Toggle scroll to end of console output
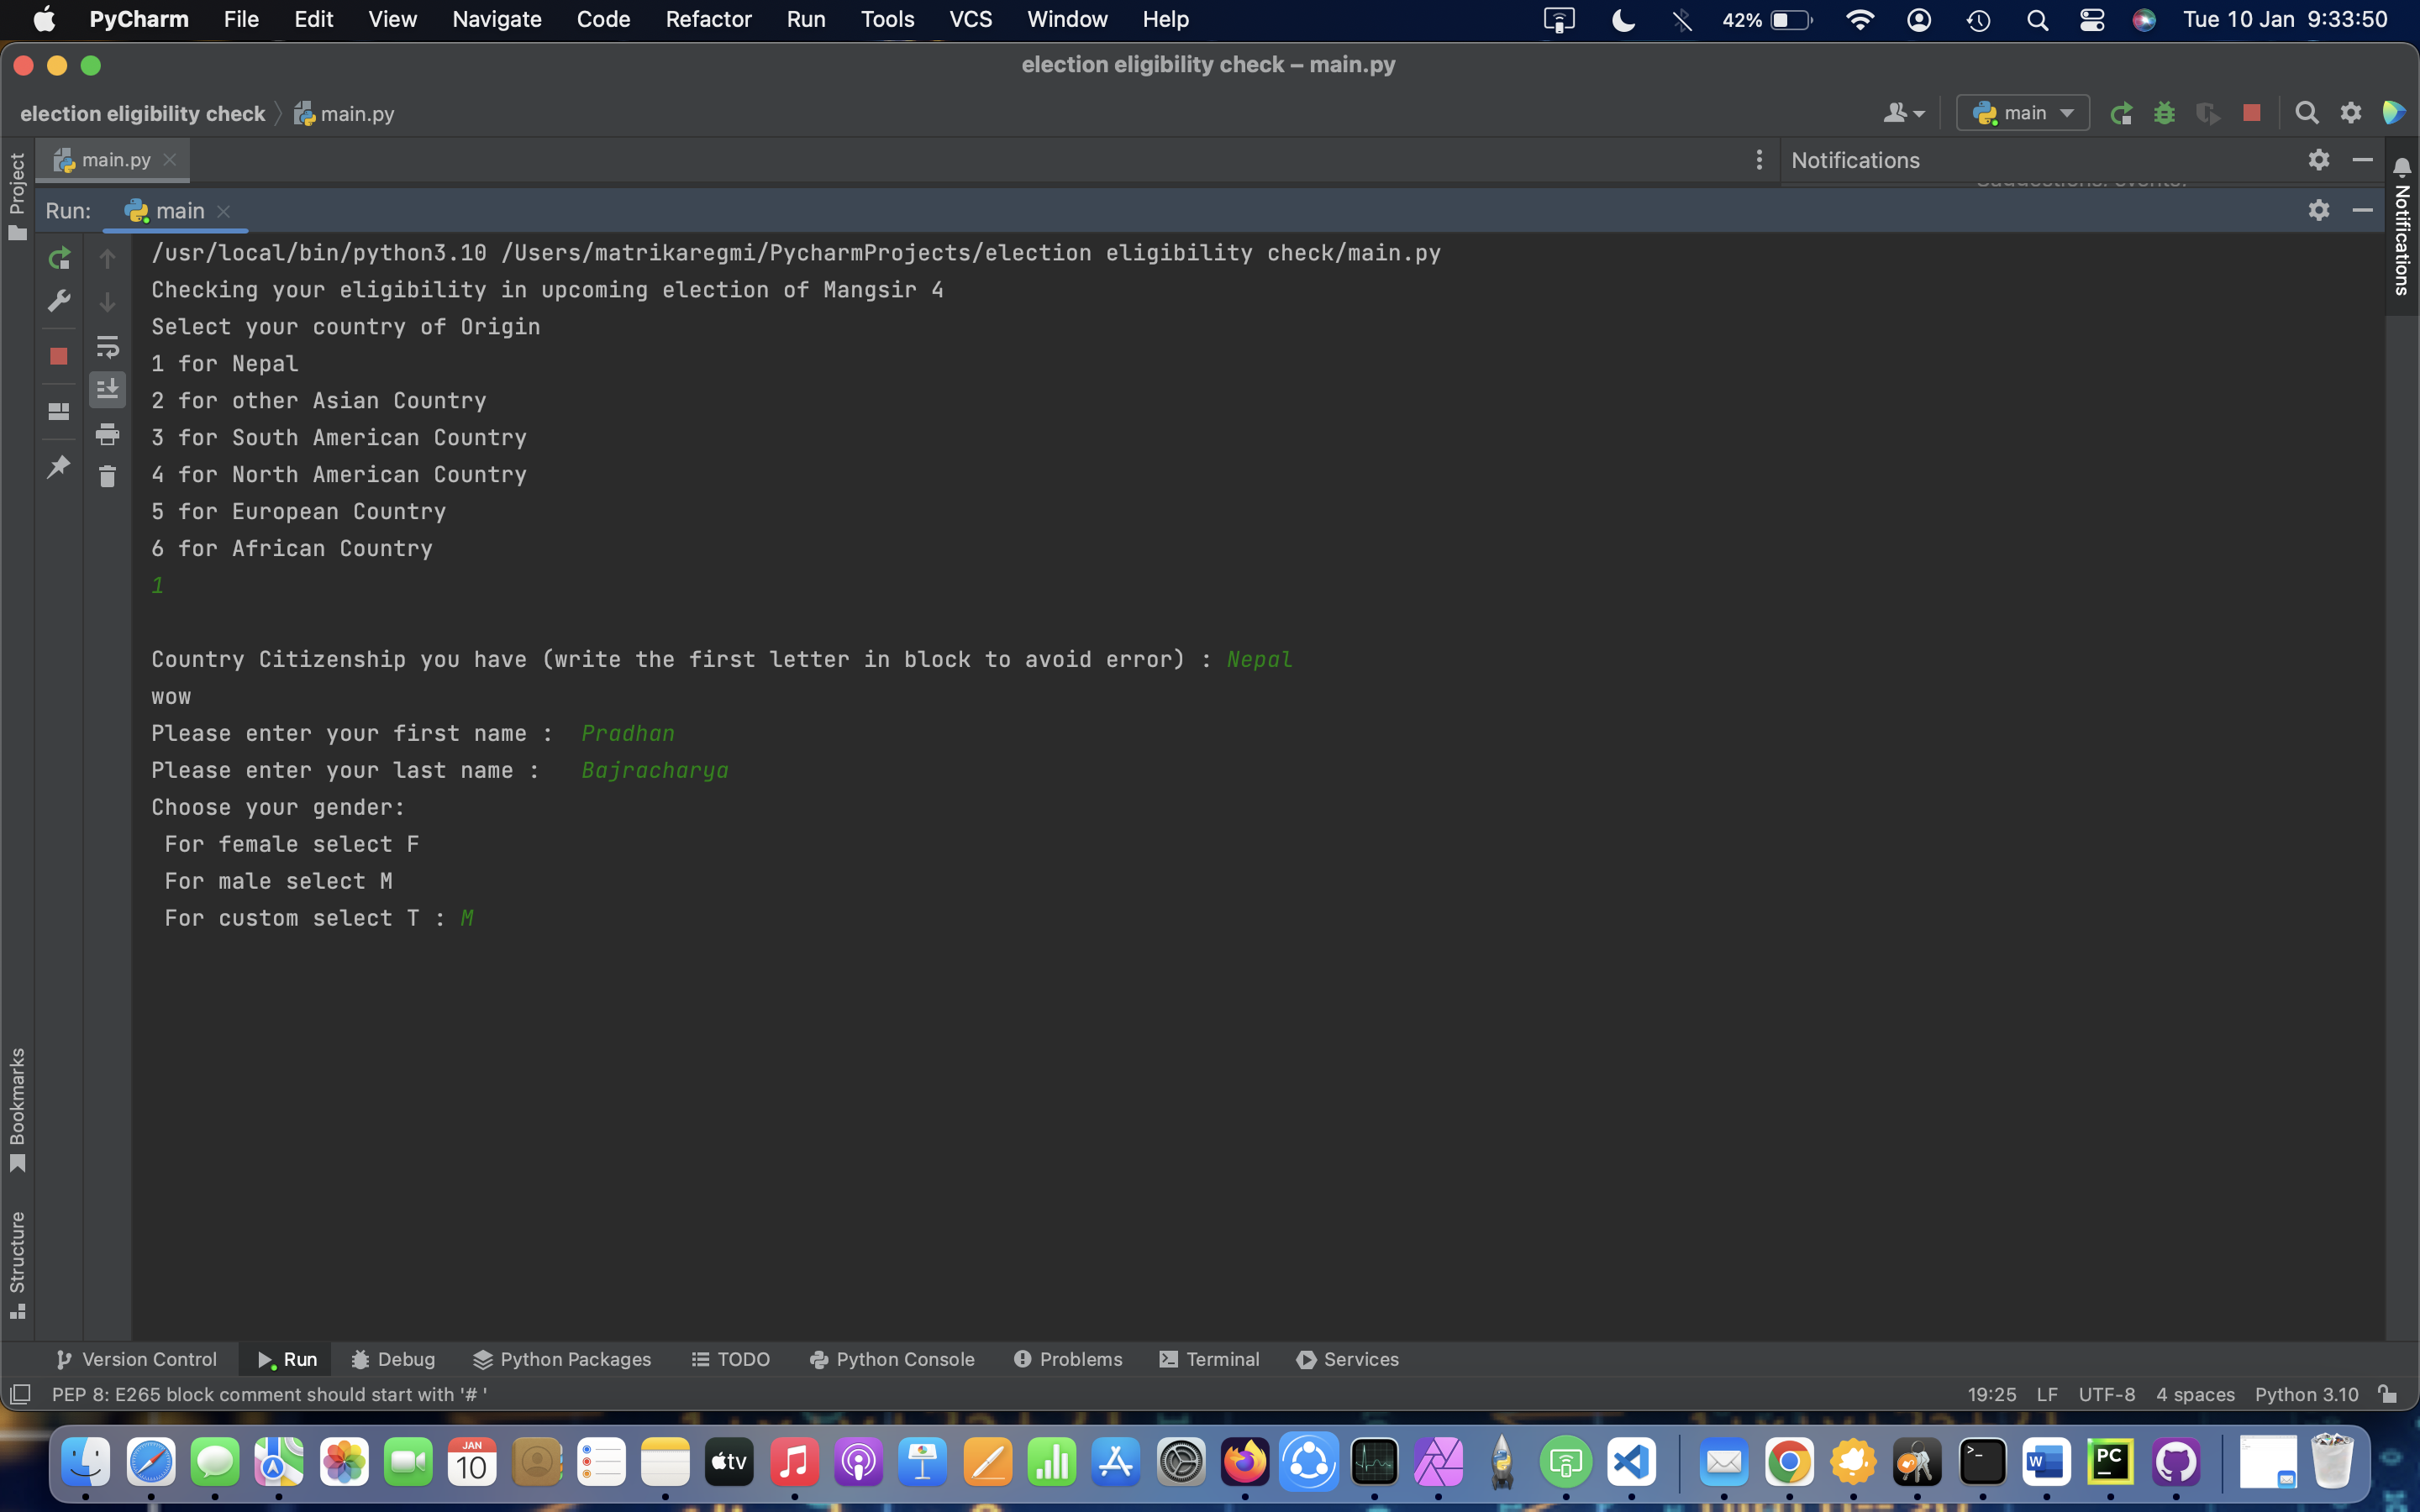The width and height of the screenshot is (2420, 1512). tap(107, 388)
